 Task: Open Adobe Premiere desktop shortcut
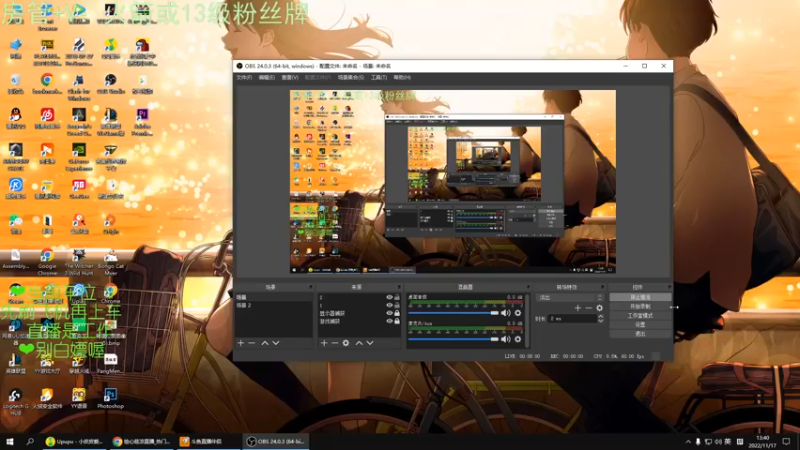coord(142,122)
